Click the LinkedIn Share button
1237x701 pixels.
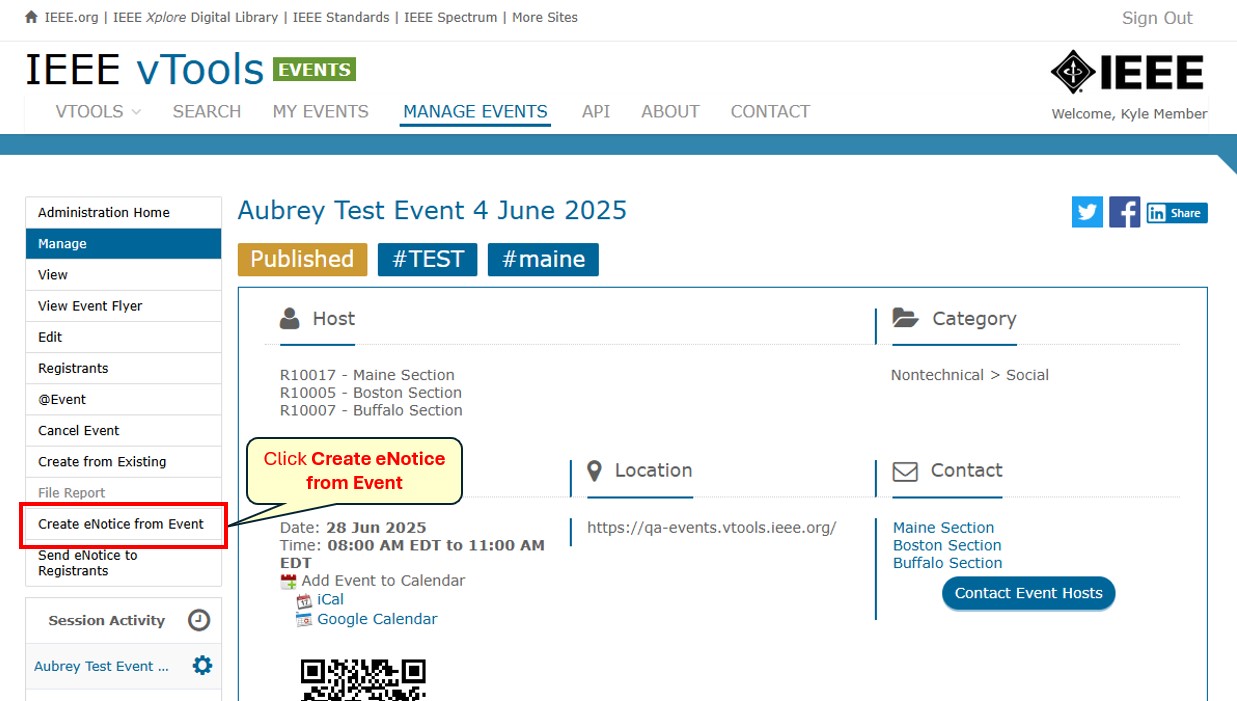coord(1177,213)
